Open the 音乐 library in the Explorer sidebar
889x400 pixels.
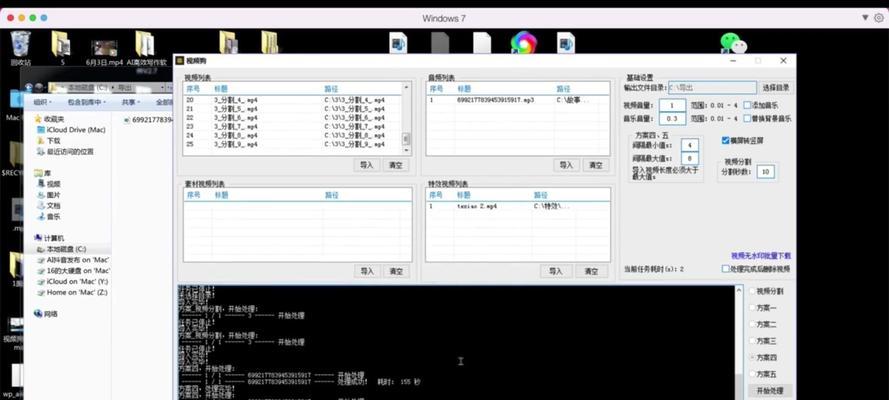click(x=49, y=216)
